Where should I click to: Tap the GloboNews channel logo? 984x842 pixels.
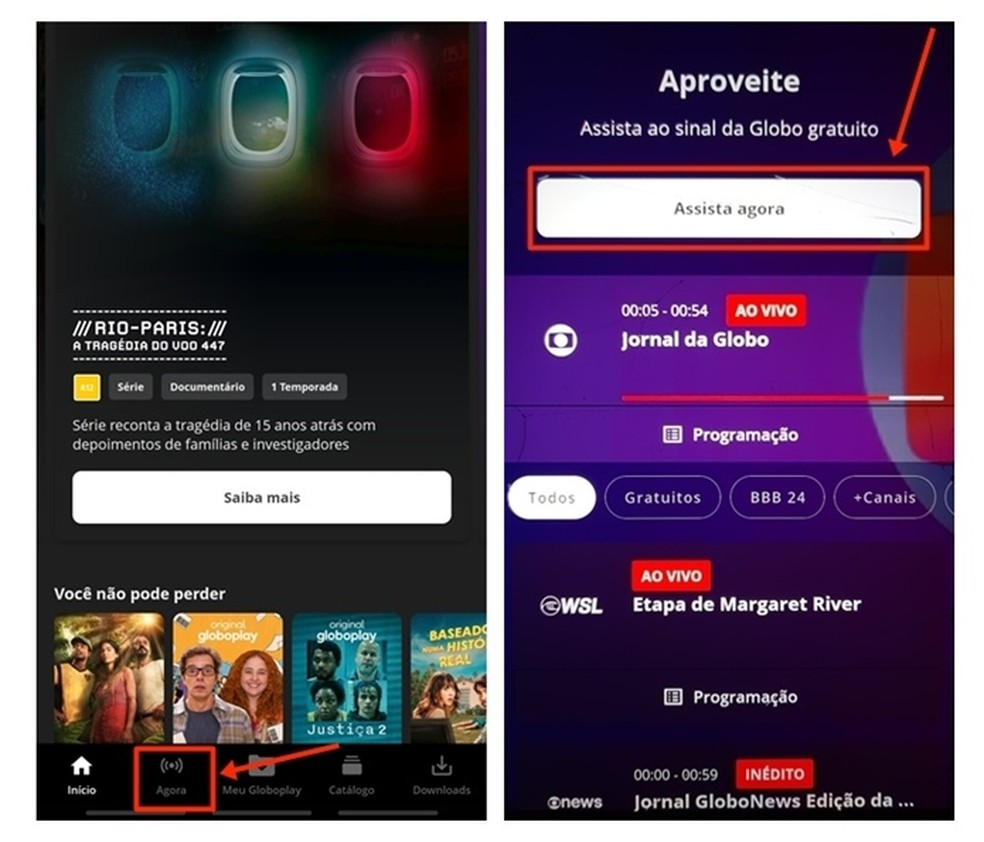[575, 802]
